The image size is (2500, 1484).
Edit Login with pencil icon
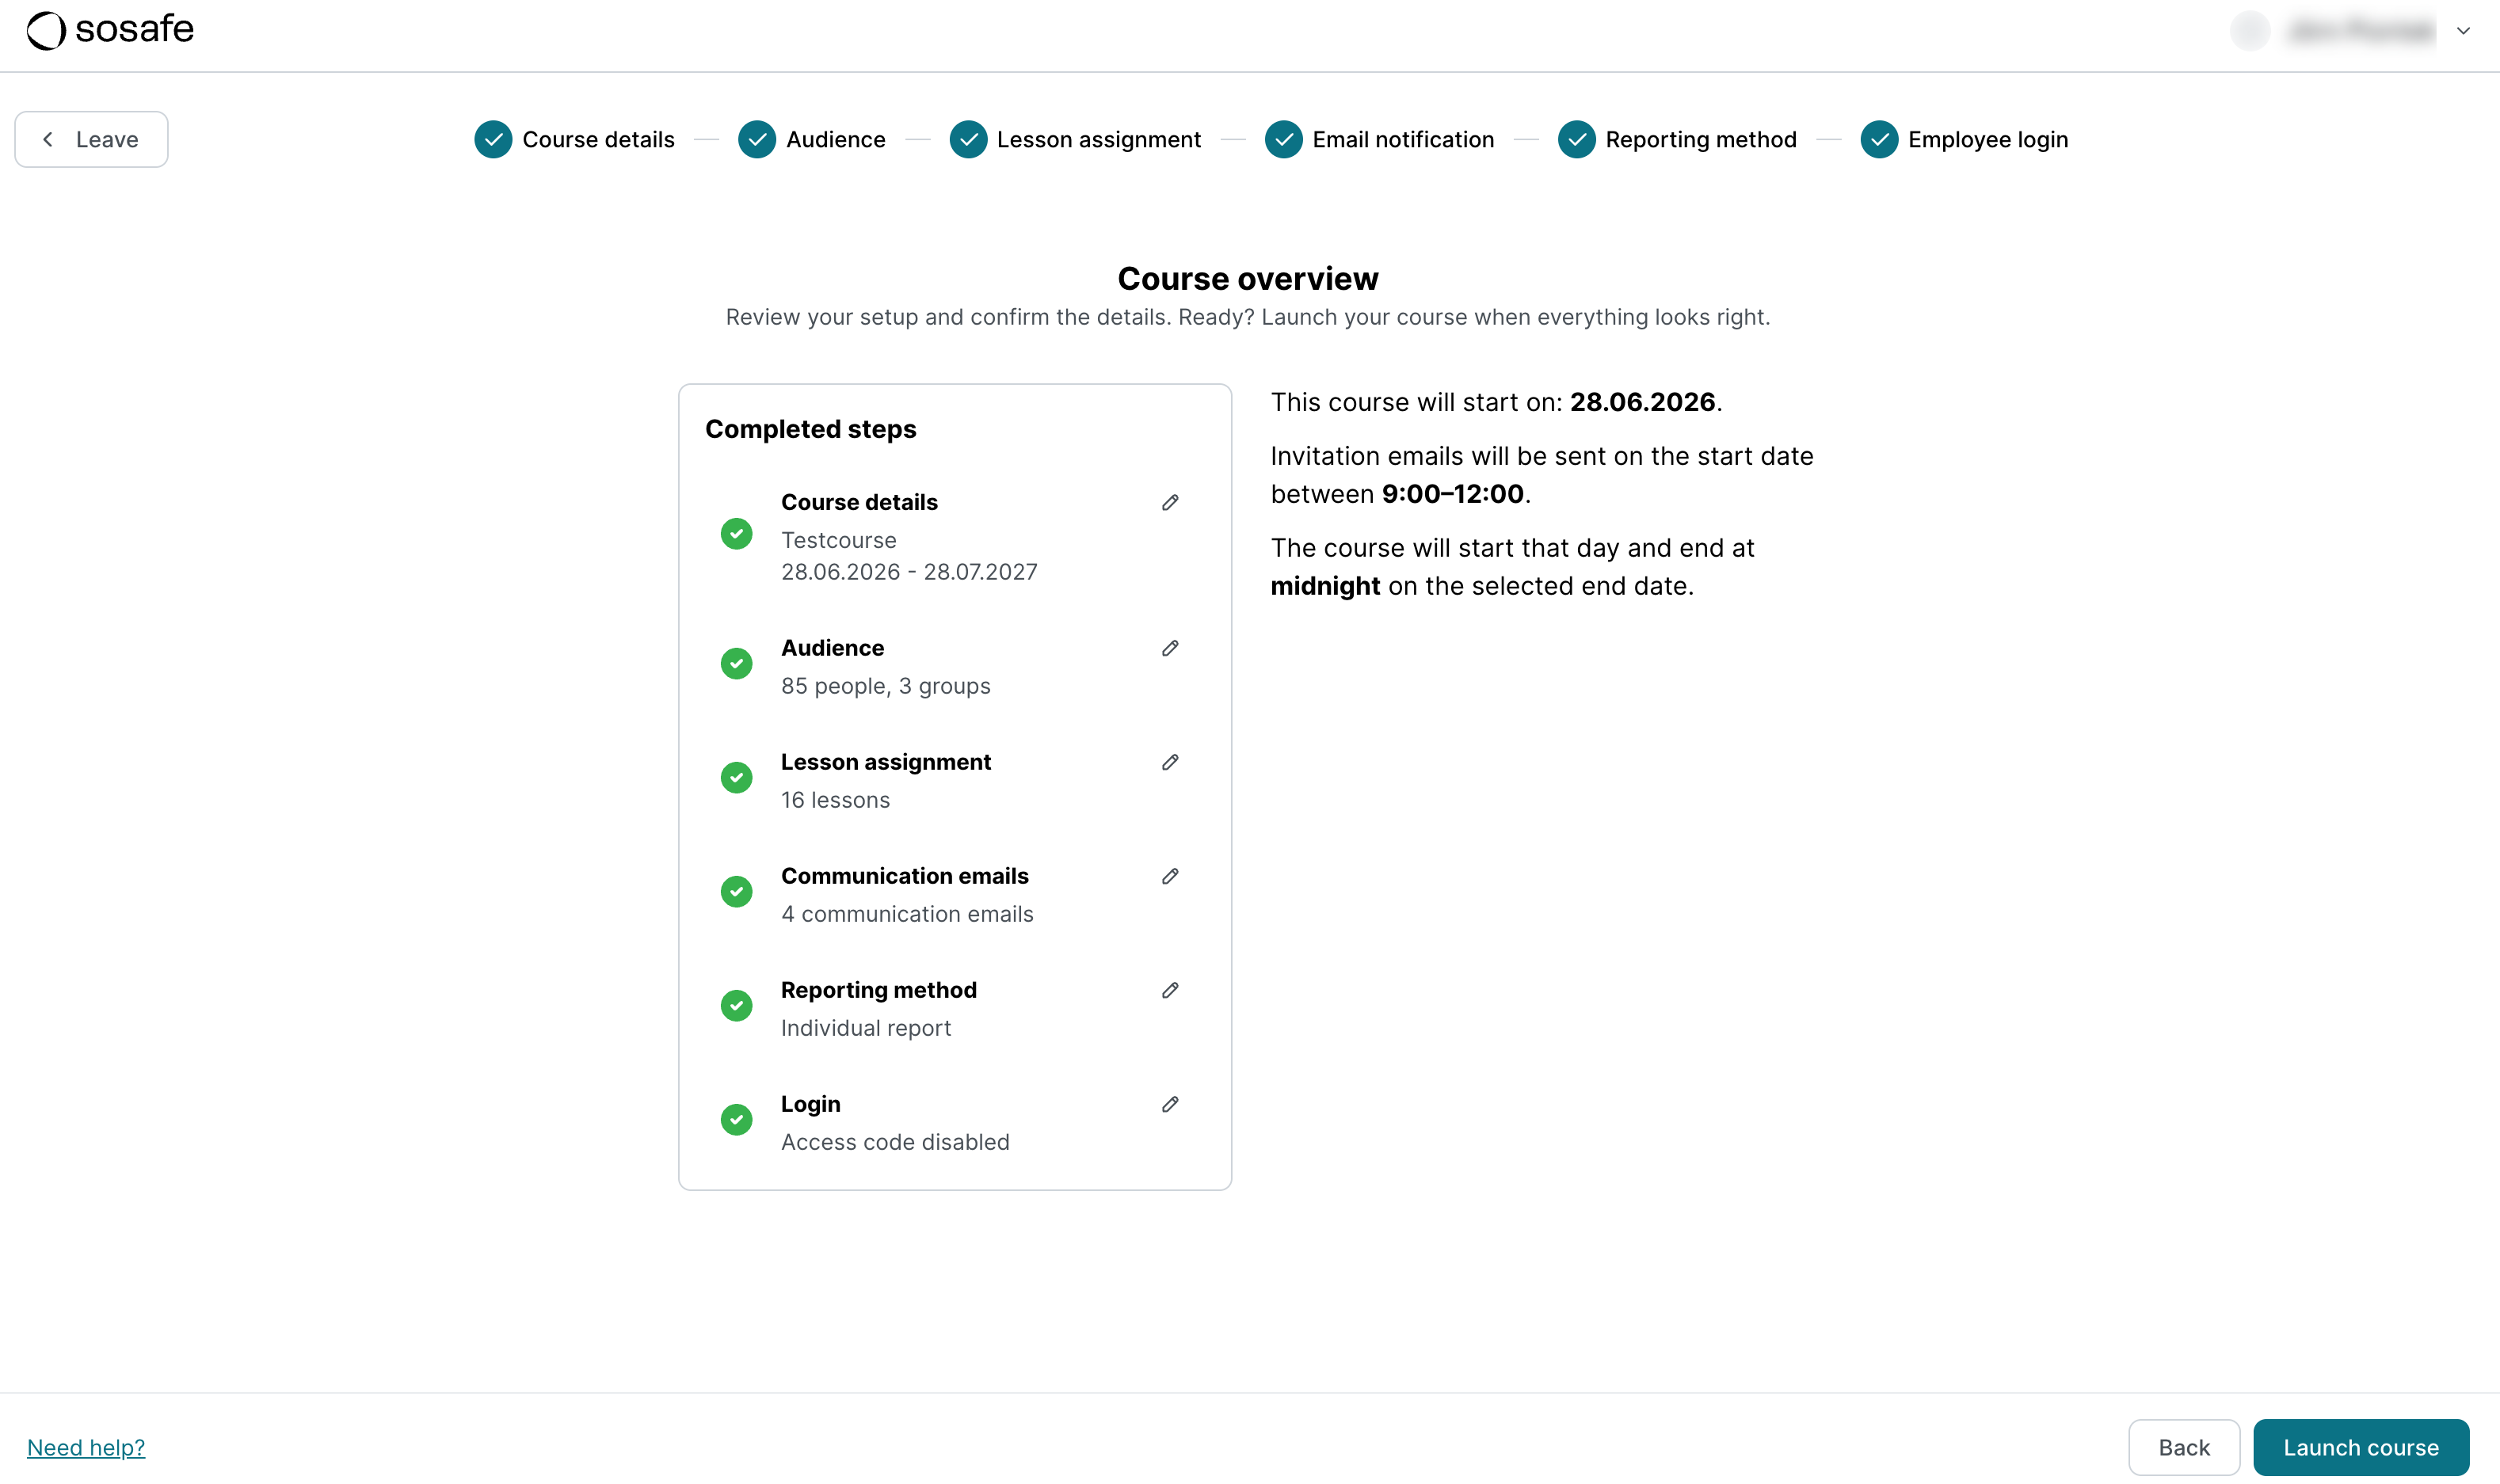[x=1170, y=1104]
